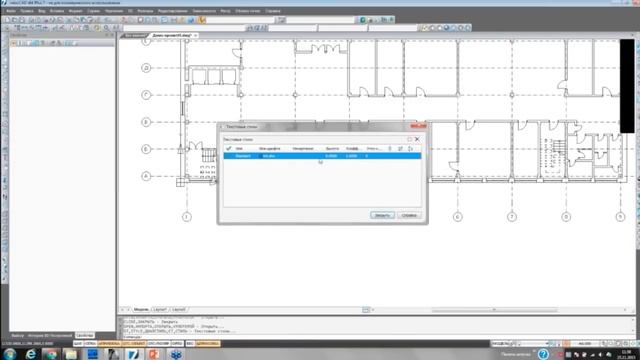Click the magnifier zoom icon in second toolbar
The height and width of the screenshot is (360, 640).
pos(107,28)
